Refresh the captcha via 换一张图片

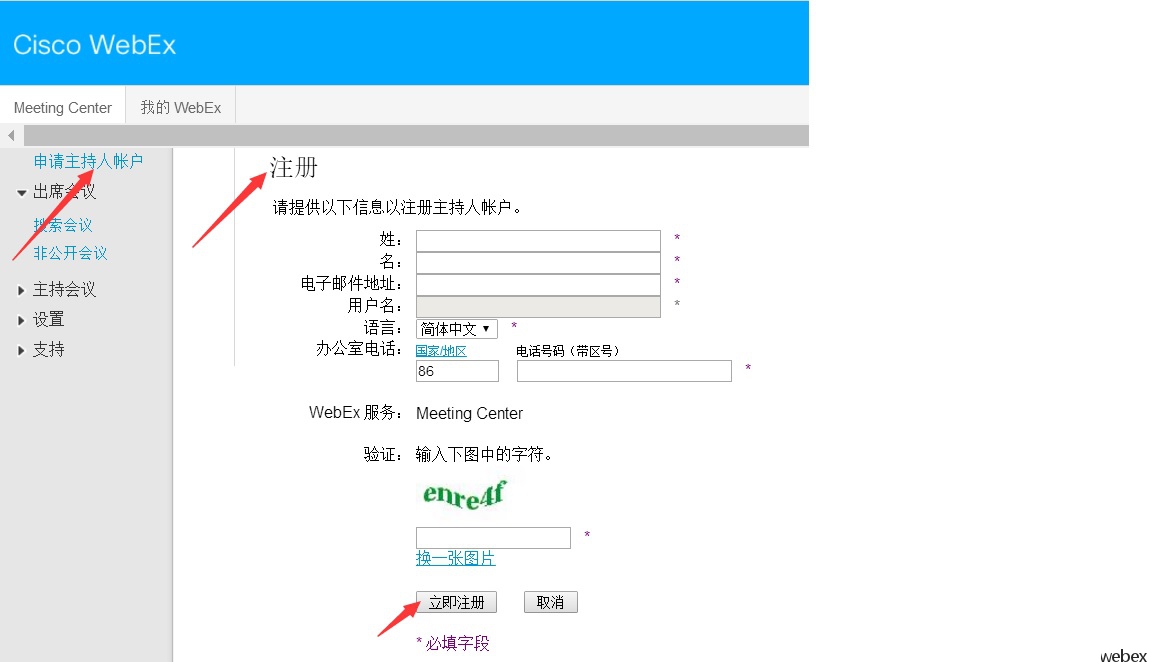point(456,558)
